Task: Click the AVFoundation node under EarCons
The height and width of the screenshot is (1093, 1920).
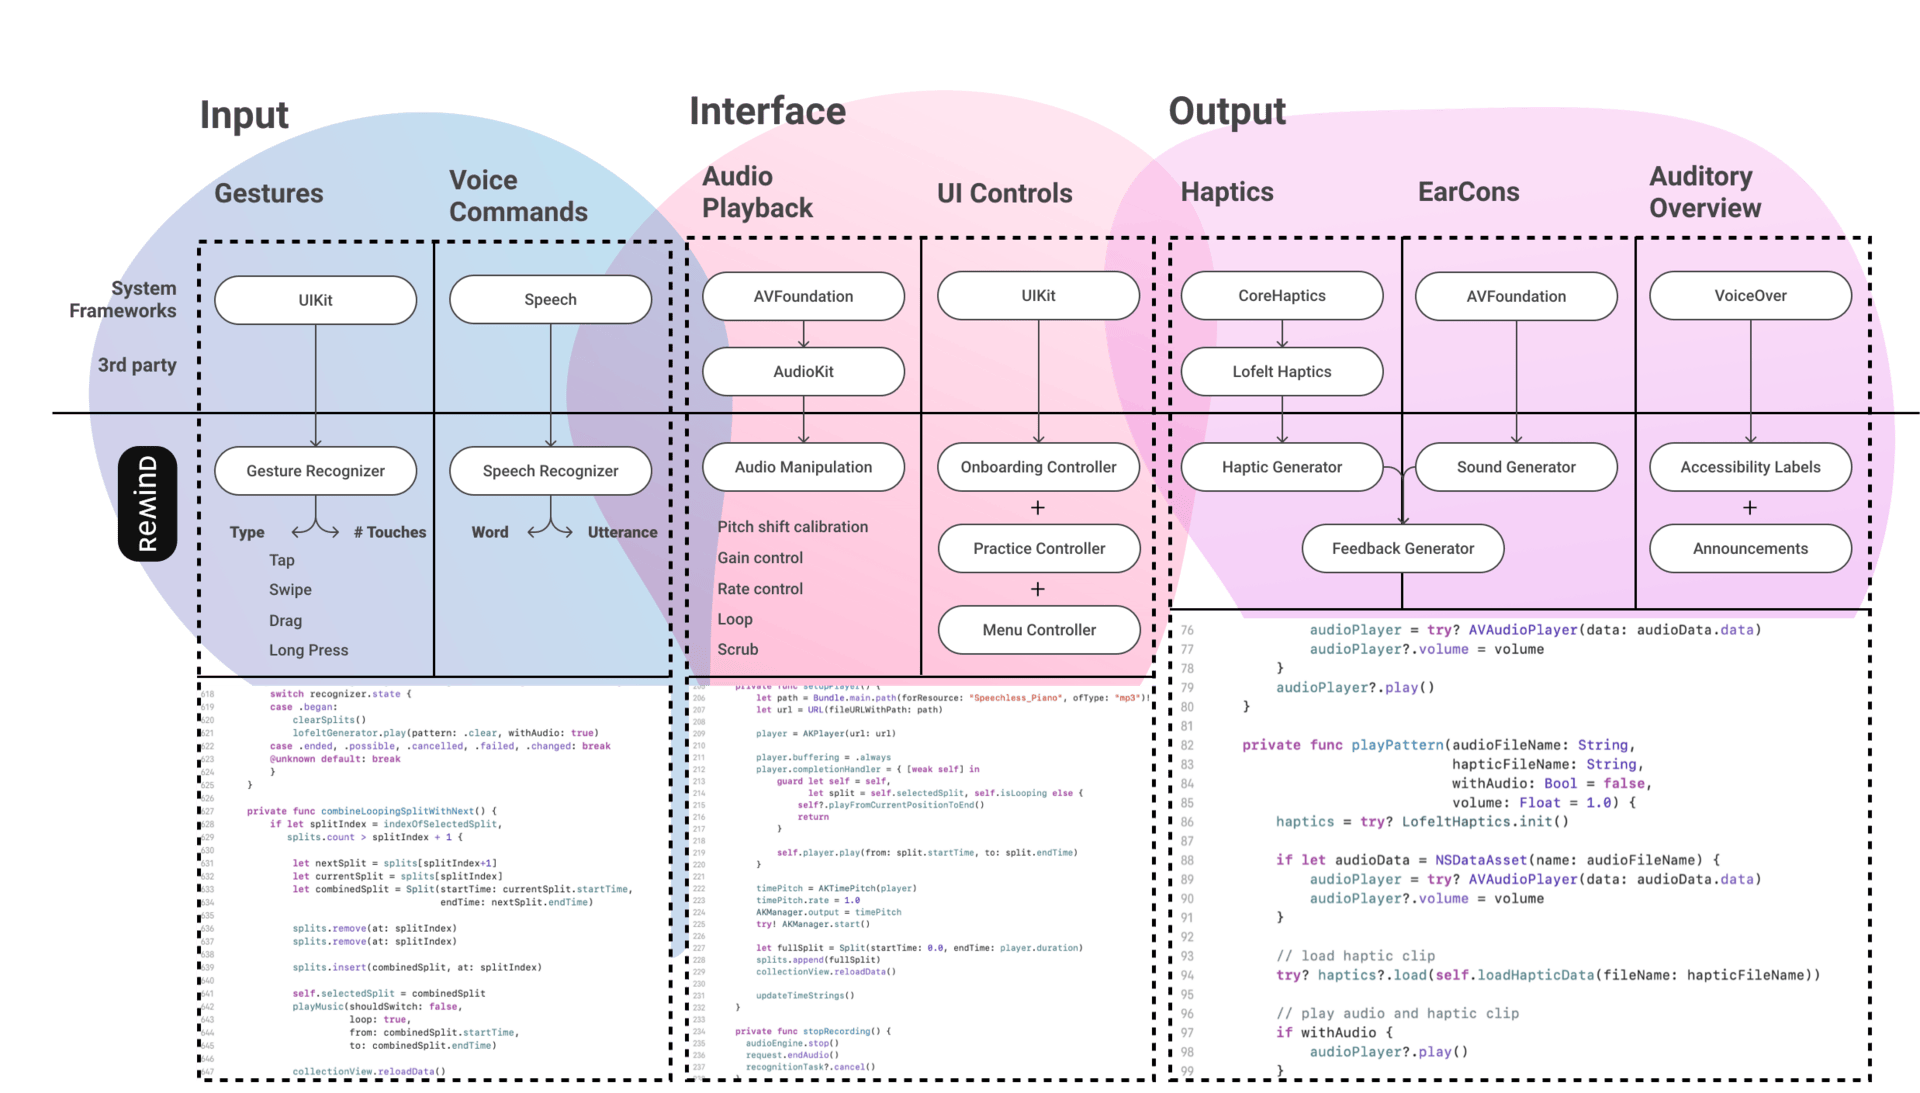Action: [x=1516, y=296]
